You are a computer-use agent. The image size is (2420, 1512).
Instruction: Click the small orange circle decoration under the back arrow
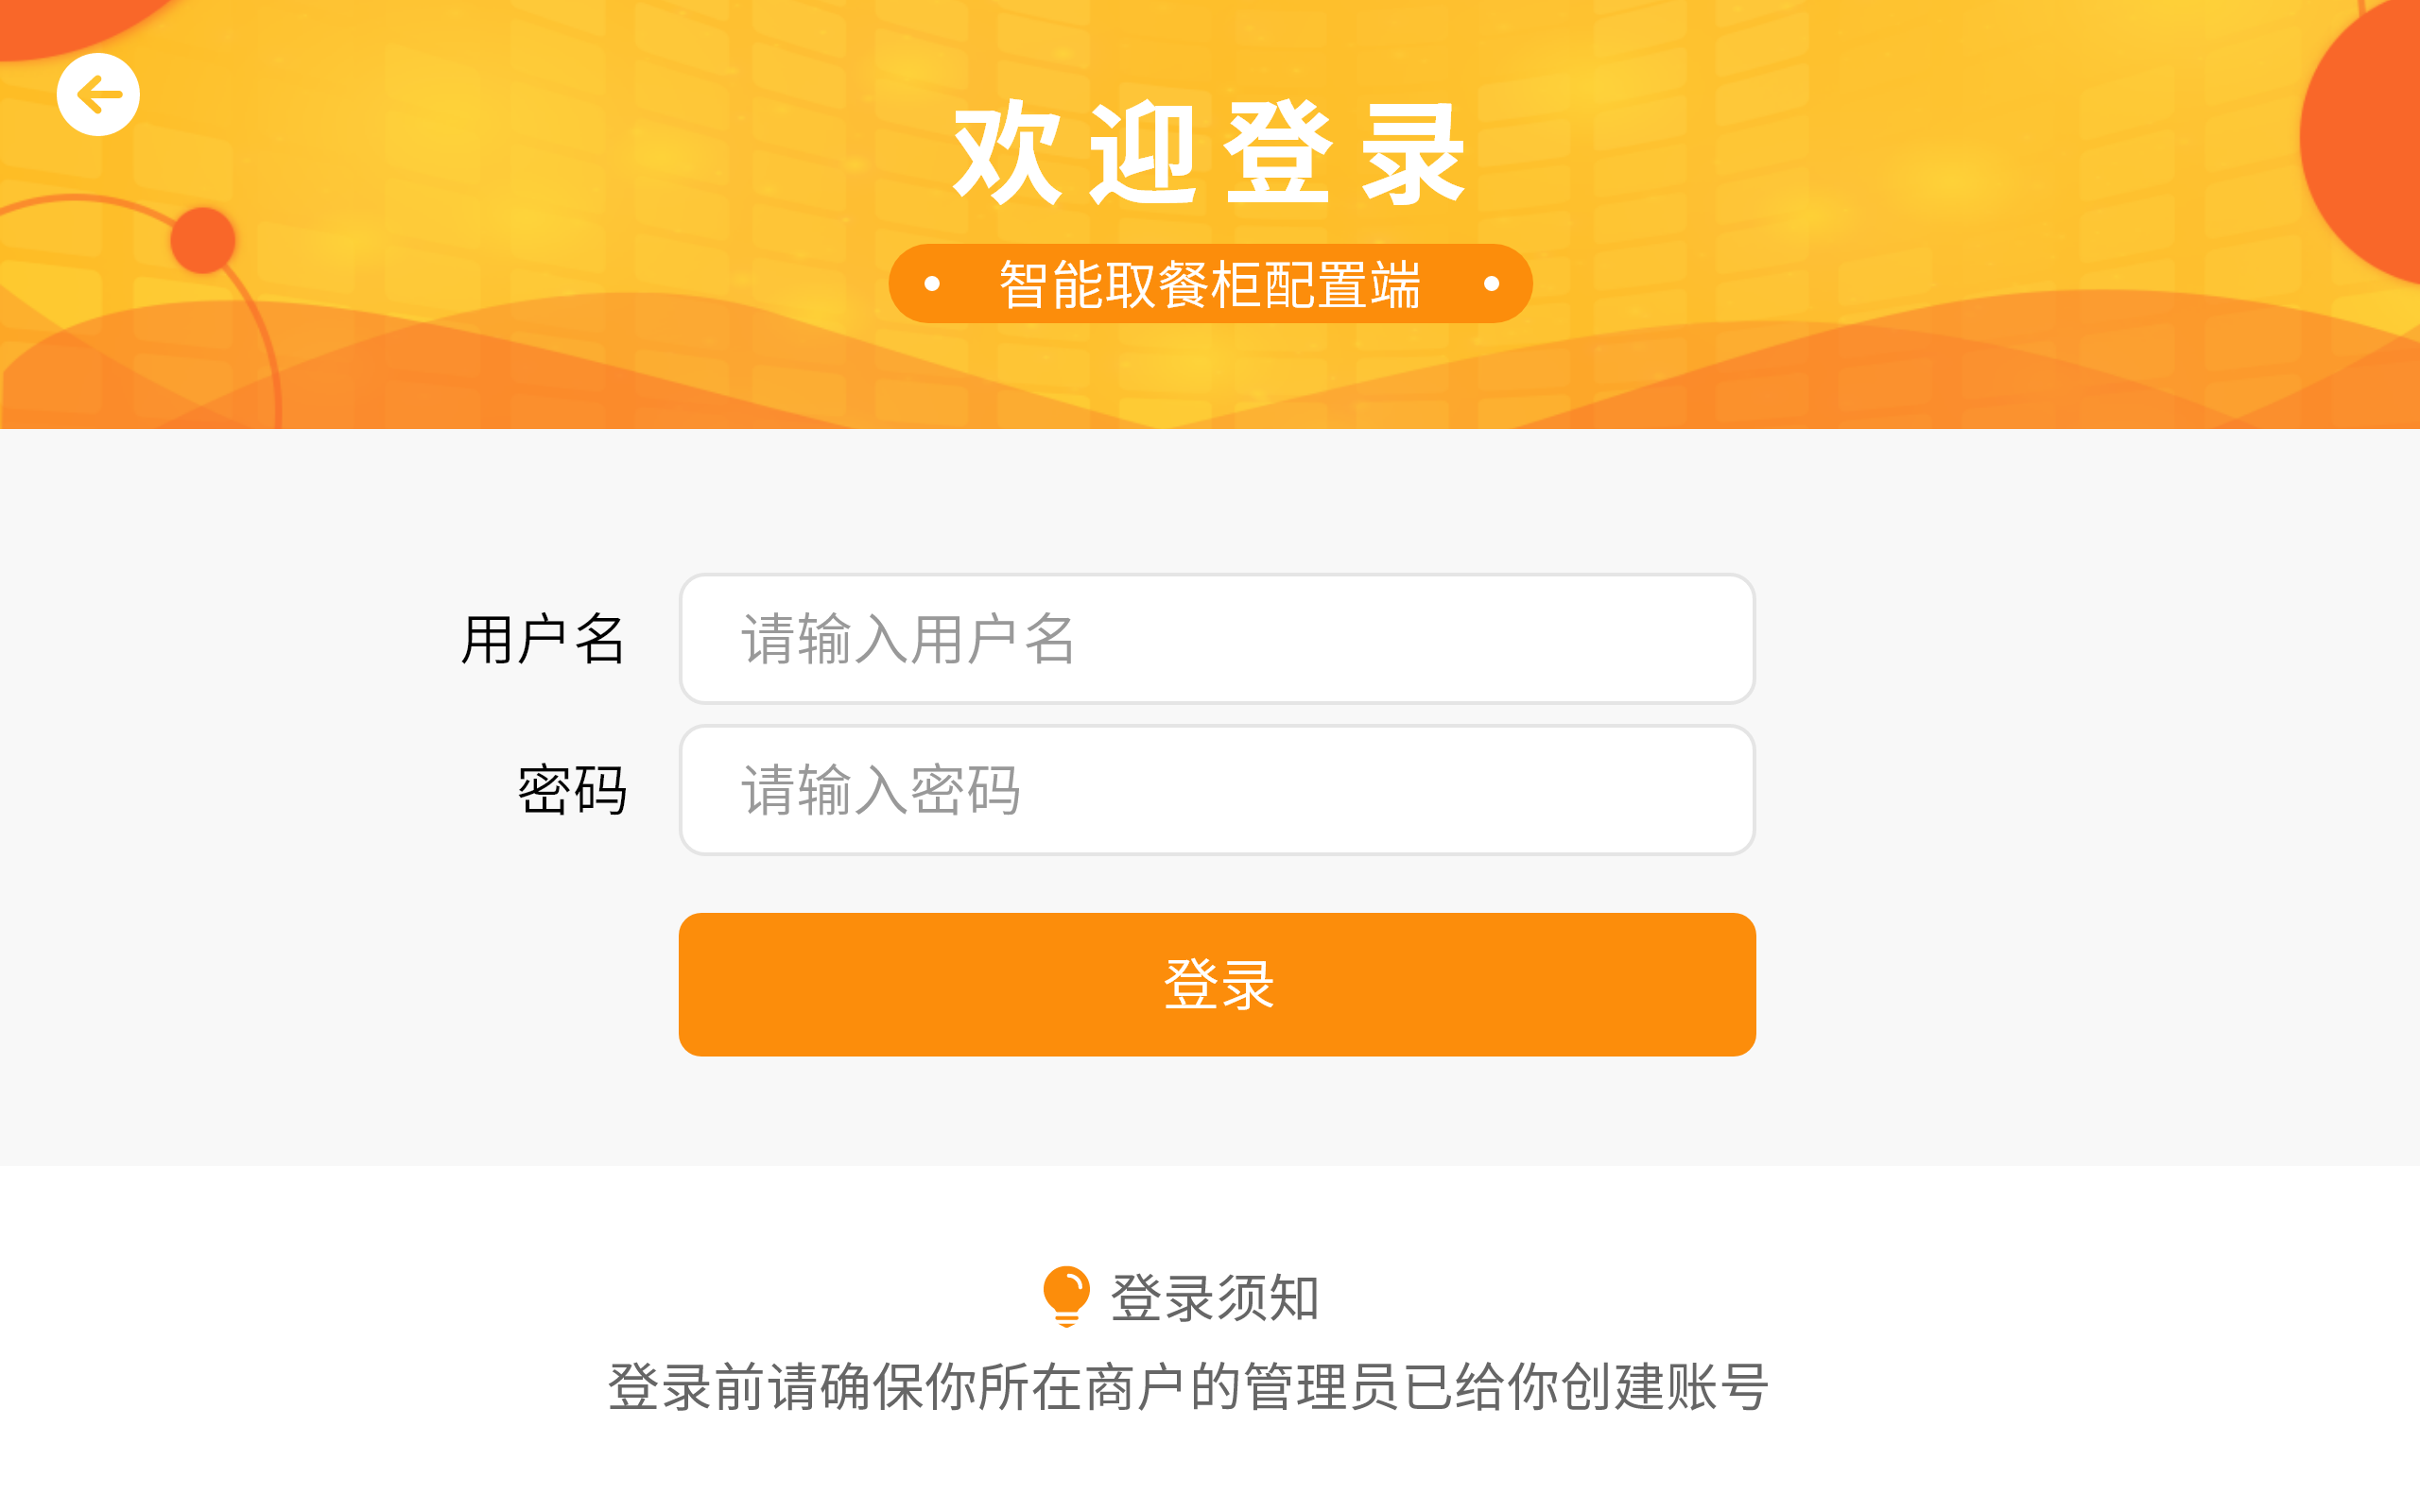[203, 240]
